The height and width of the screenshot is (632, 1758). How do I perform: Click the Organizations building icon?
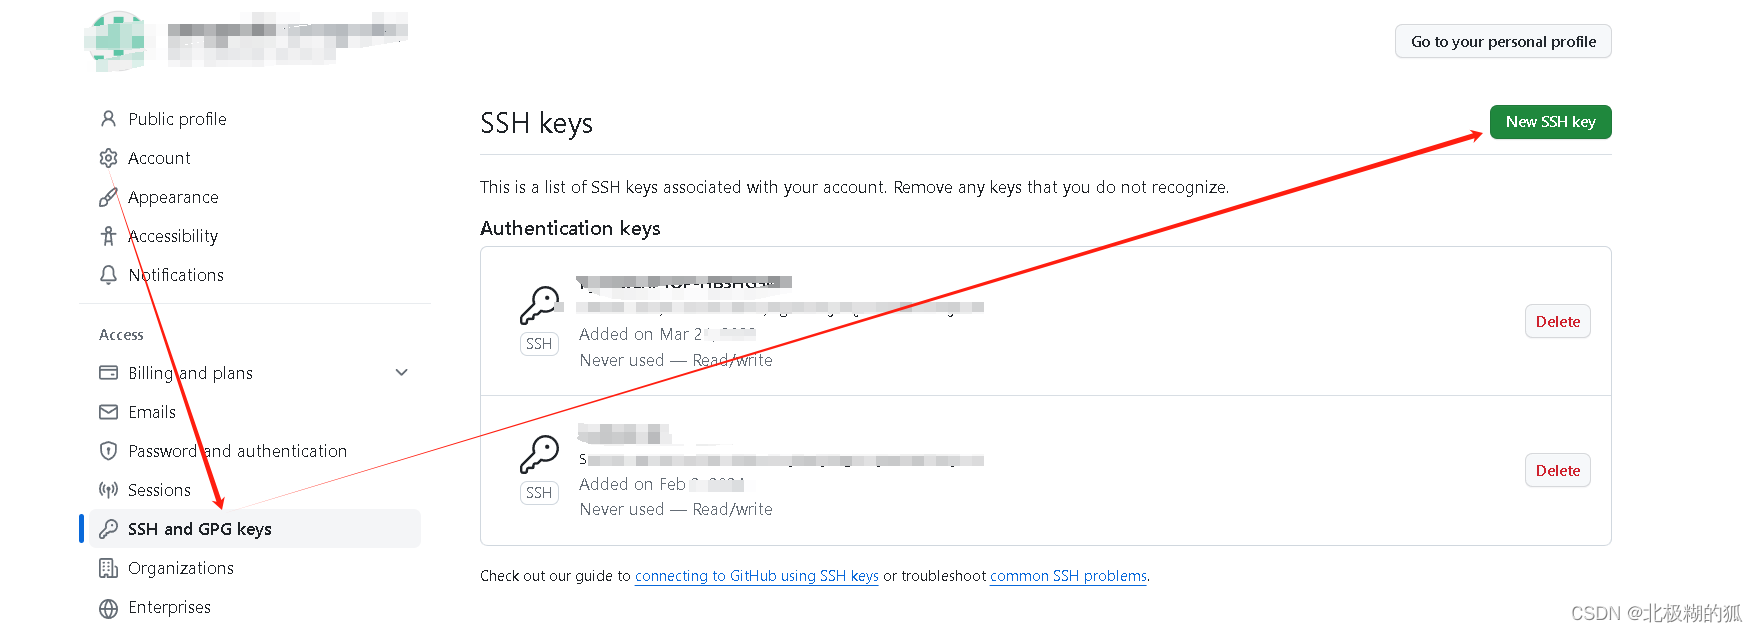[108, 567]
